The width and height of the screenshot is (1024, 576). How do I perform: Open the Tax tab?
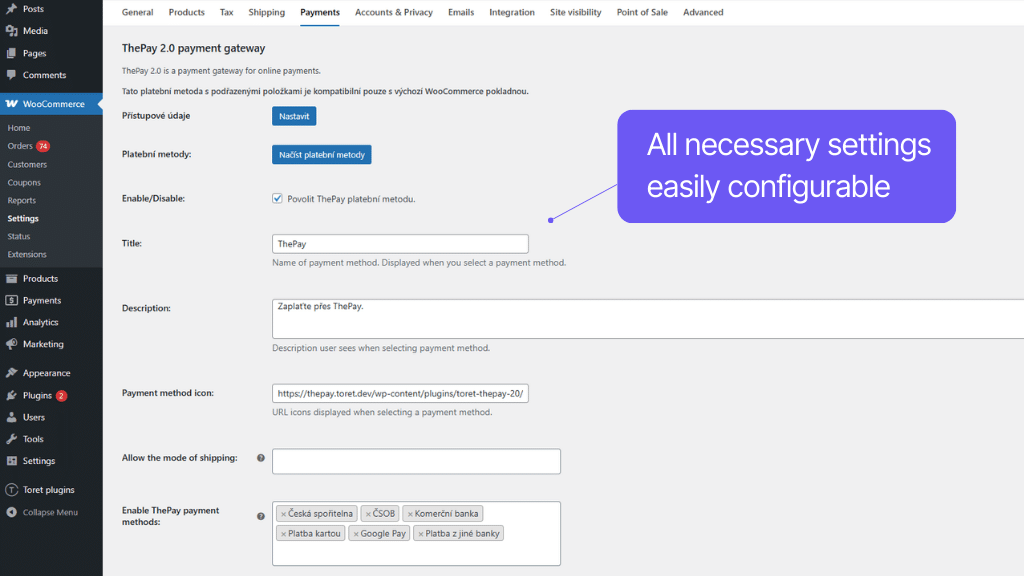[x=227, y=12]
